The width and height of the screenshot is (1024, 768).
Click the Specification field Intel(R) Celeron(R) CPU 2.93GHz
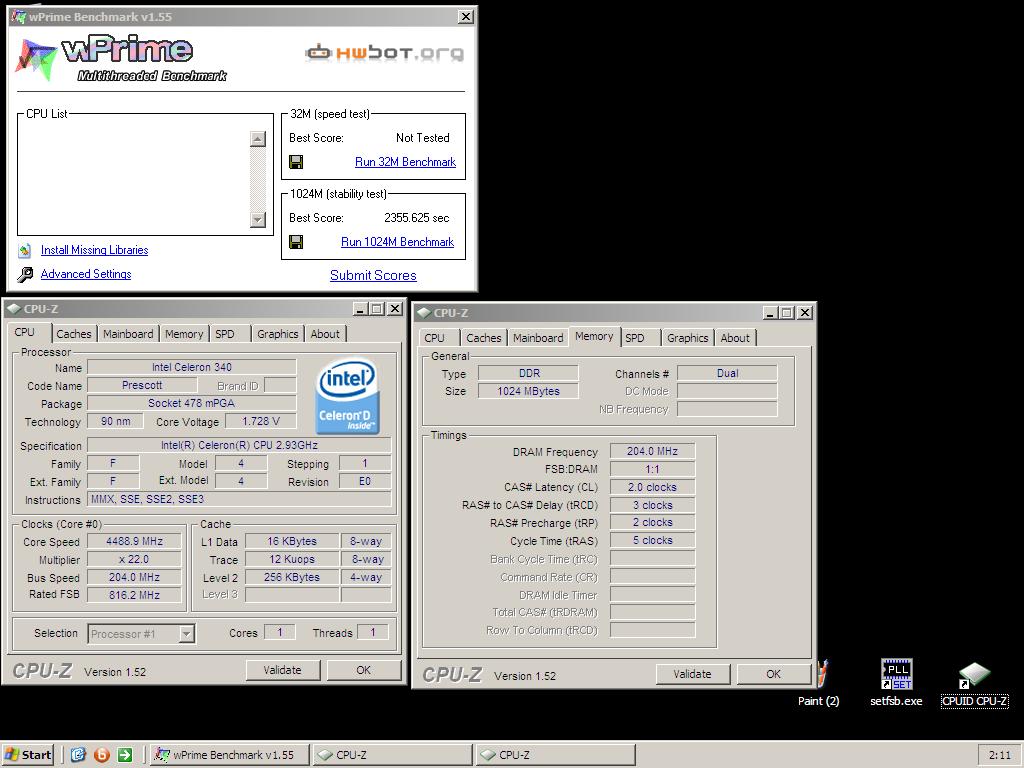point(239,445)
